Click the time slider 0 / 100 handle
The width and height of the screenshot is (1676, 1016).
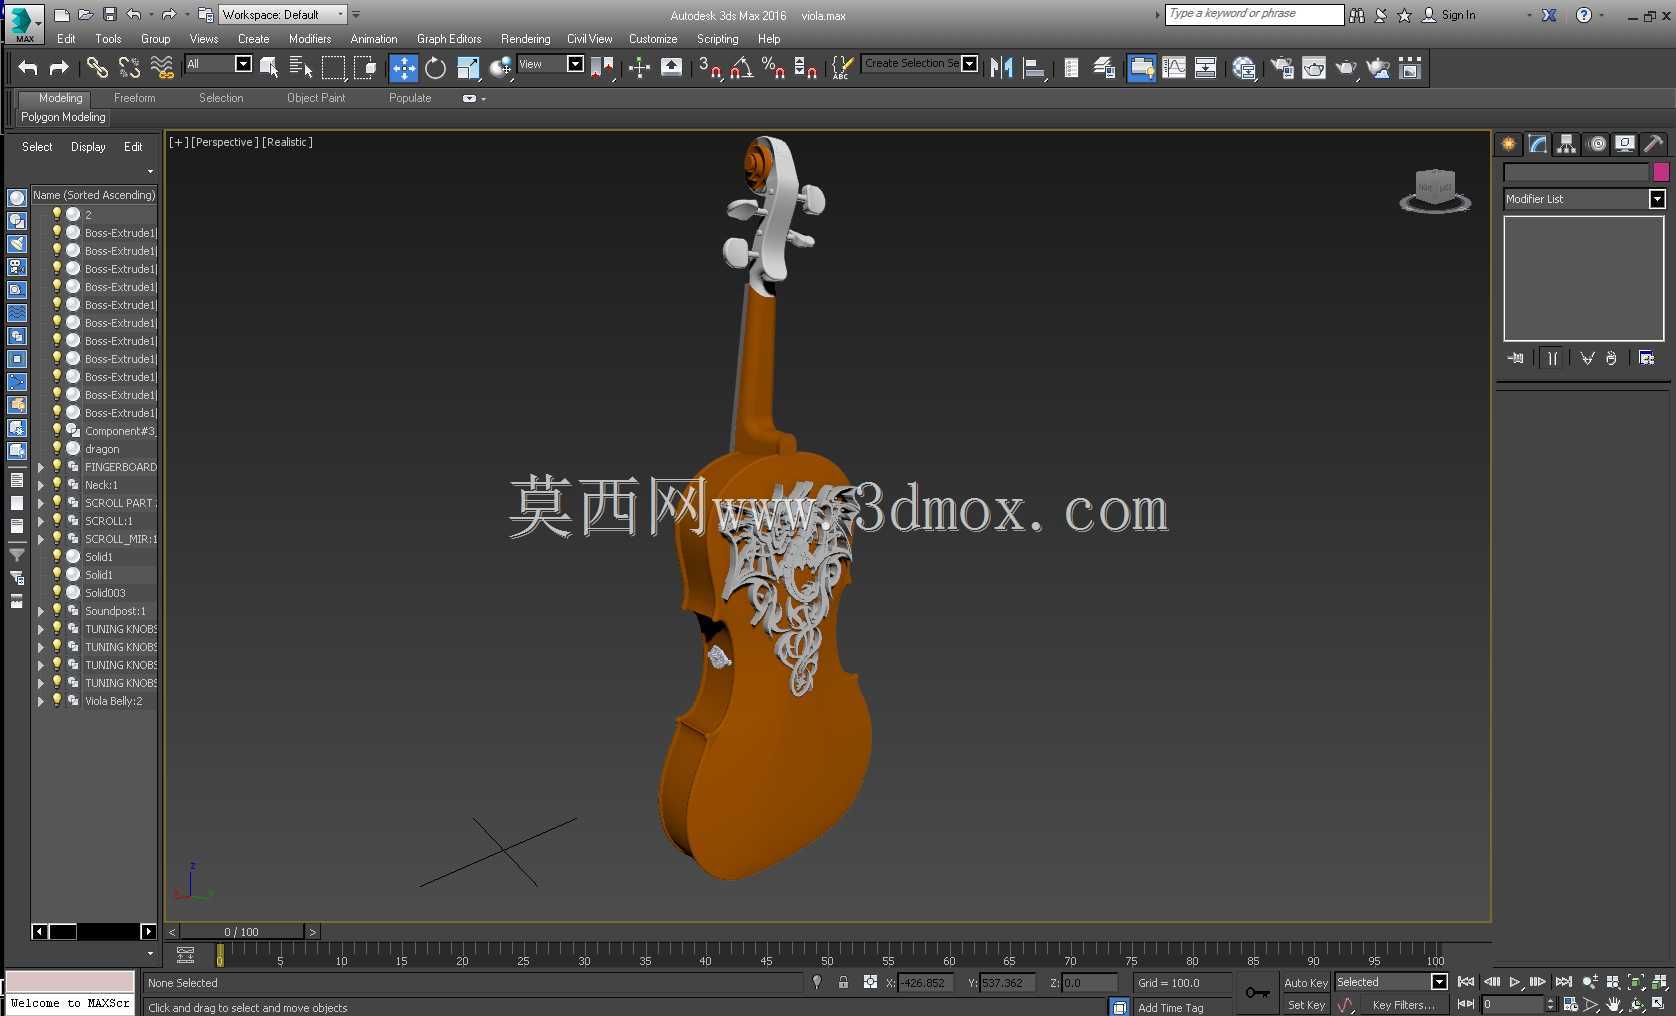(x=241, y=931)
